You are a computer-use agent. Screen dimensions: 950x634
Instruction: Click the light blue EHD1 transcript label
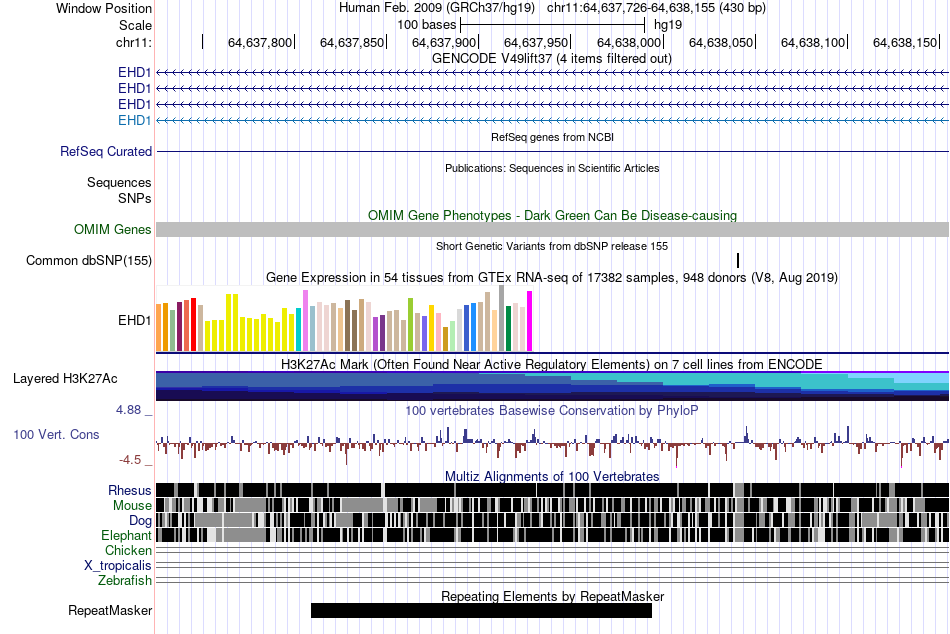(x=135, y=120)
